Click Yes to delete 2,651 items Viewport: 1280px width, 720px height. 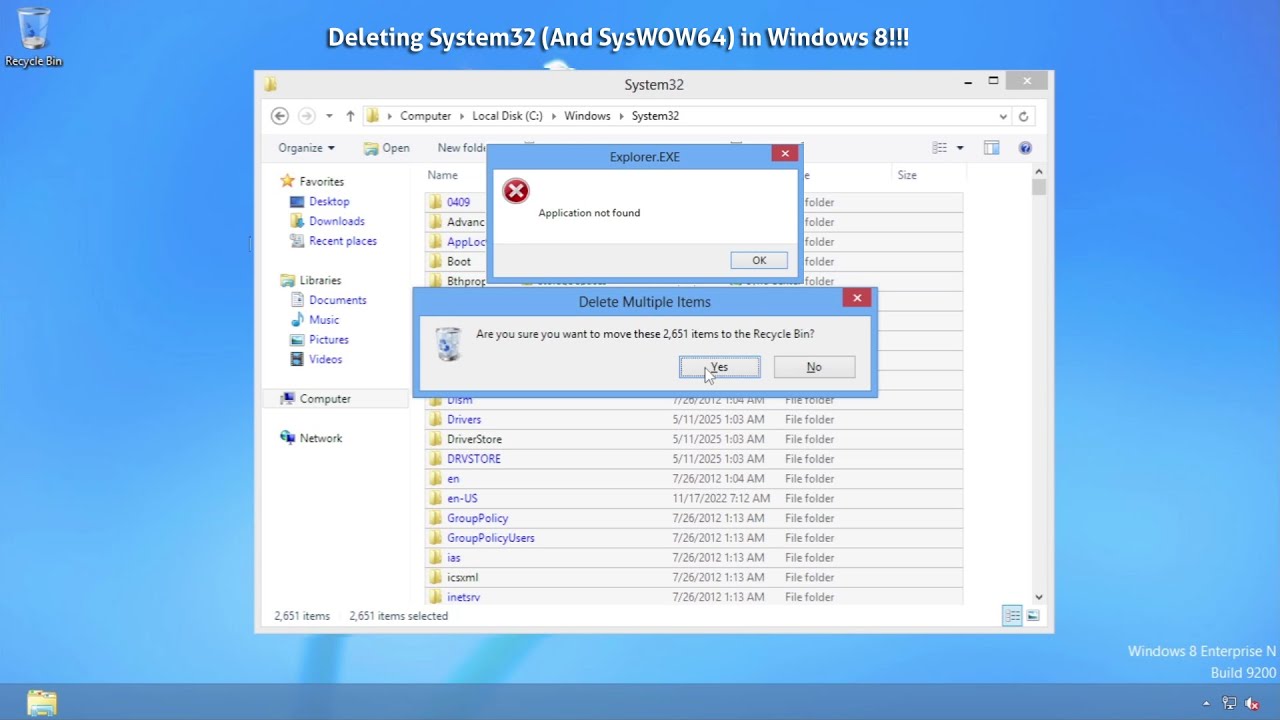[720, 367]
